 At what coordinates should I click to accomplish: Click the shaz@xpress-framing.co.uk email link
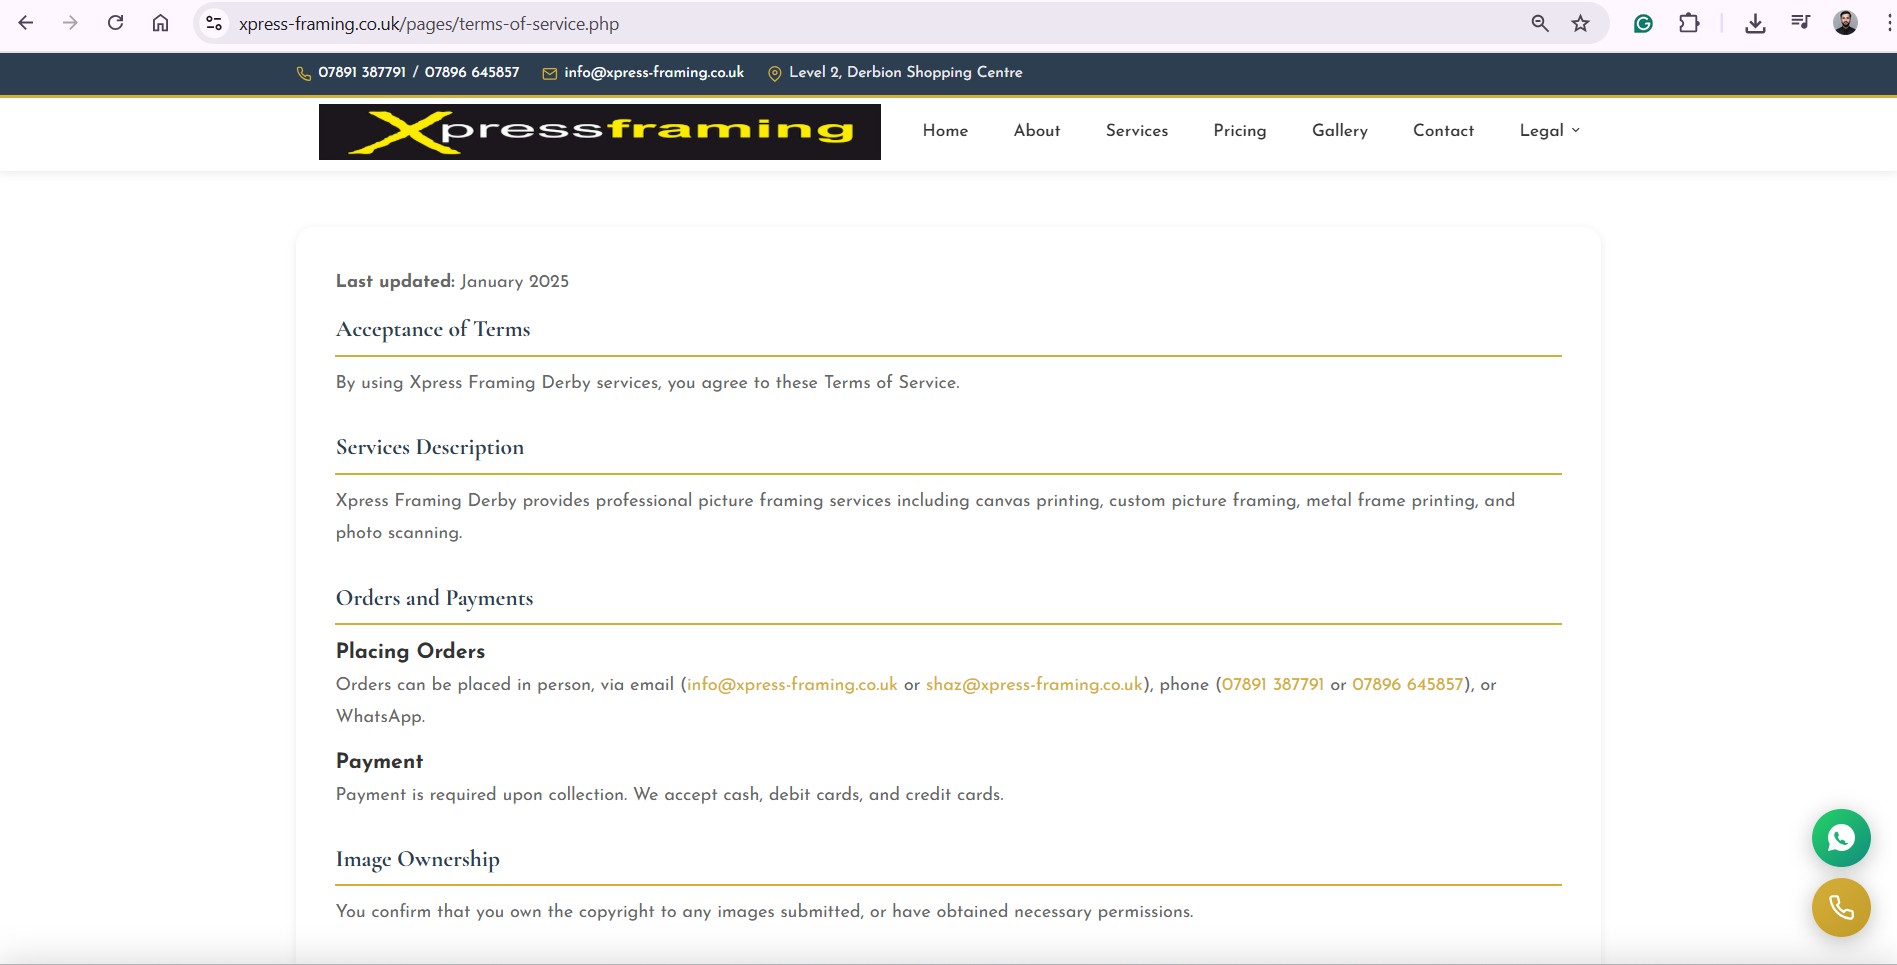point(1033,685)
